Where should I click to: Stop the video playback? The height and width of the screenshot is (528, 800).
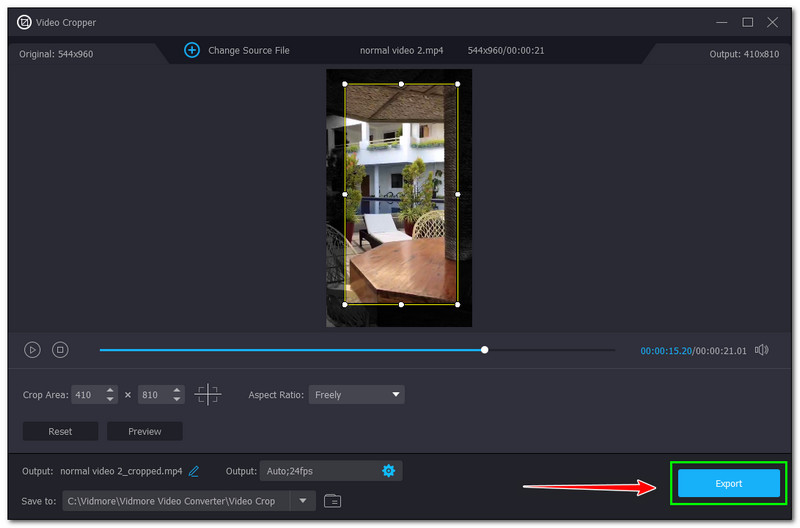(x=60, y=350)
